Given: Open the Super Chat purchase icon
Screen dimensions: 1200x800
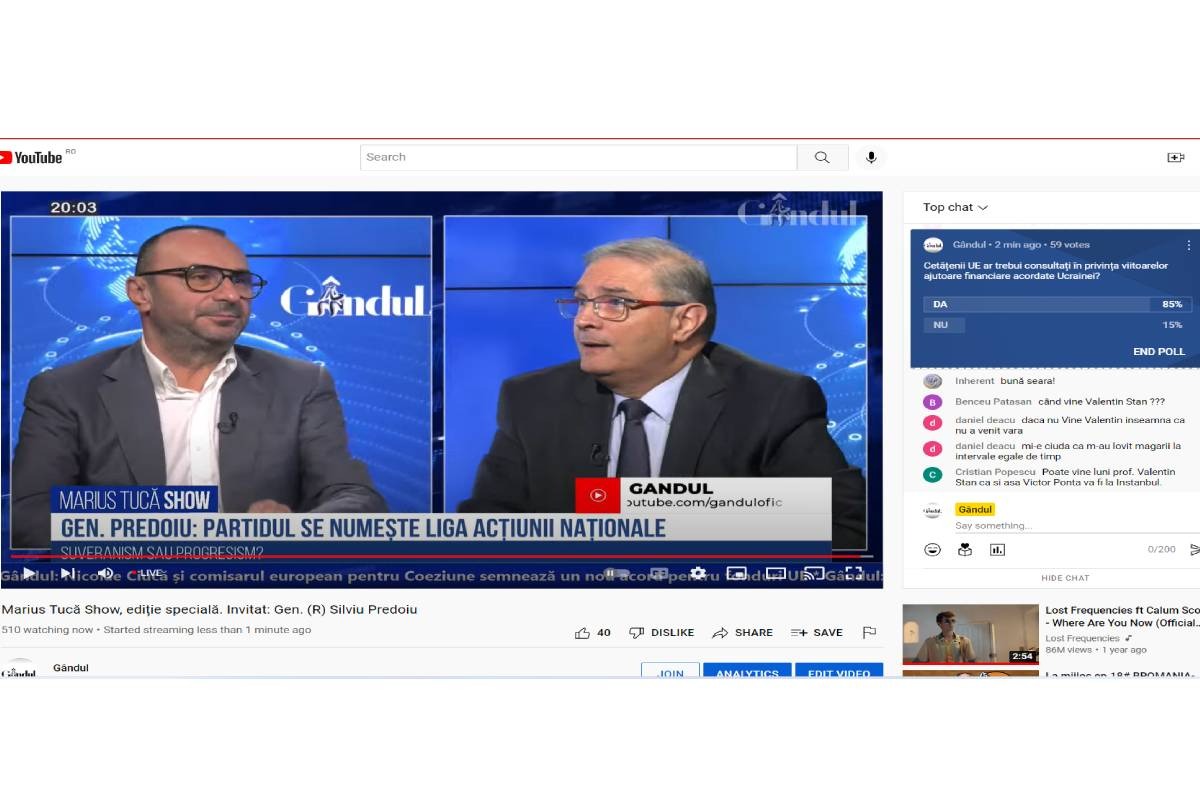Looking at the screenshot, I should (x=965, y=549).
